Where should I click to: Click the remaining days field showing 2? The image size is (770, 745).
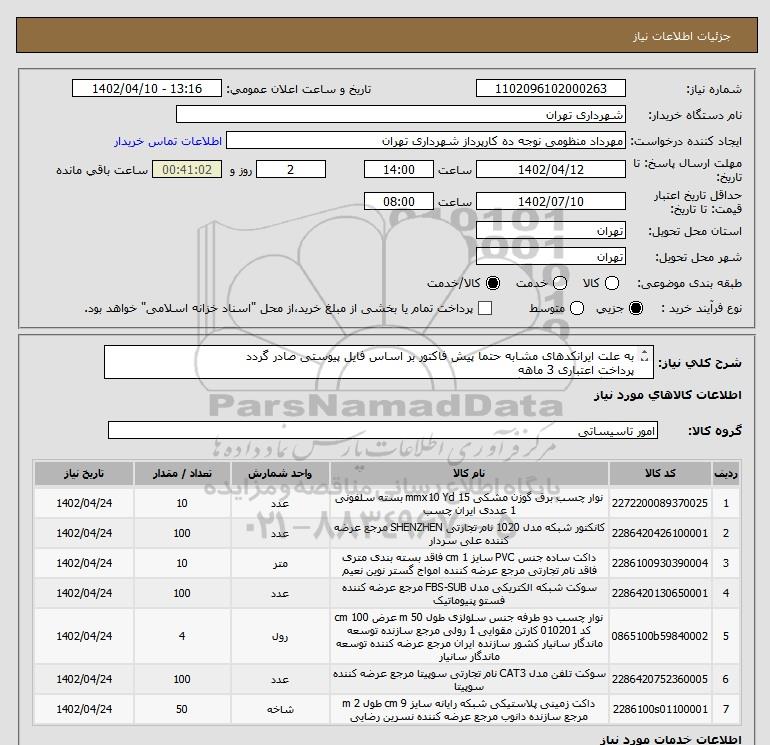tap(291, 169)
